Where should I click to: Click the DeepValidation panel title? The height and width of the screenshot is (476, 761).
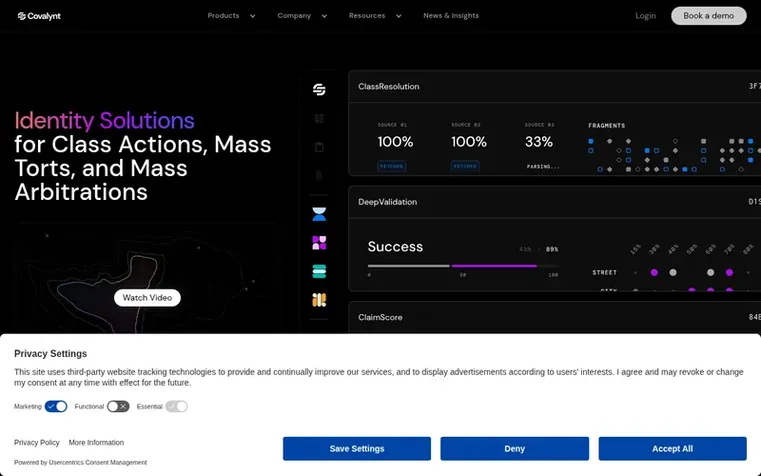(387, 202)
